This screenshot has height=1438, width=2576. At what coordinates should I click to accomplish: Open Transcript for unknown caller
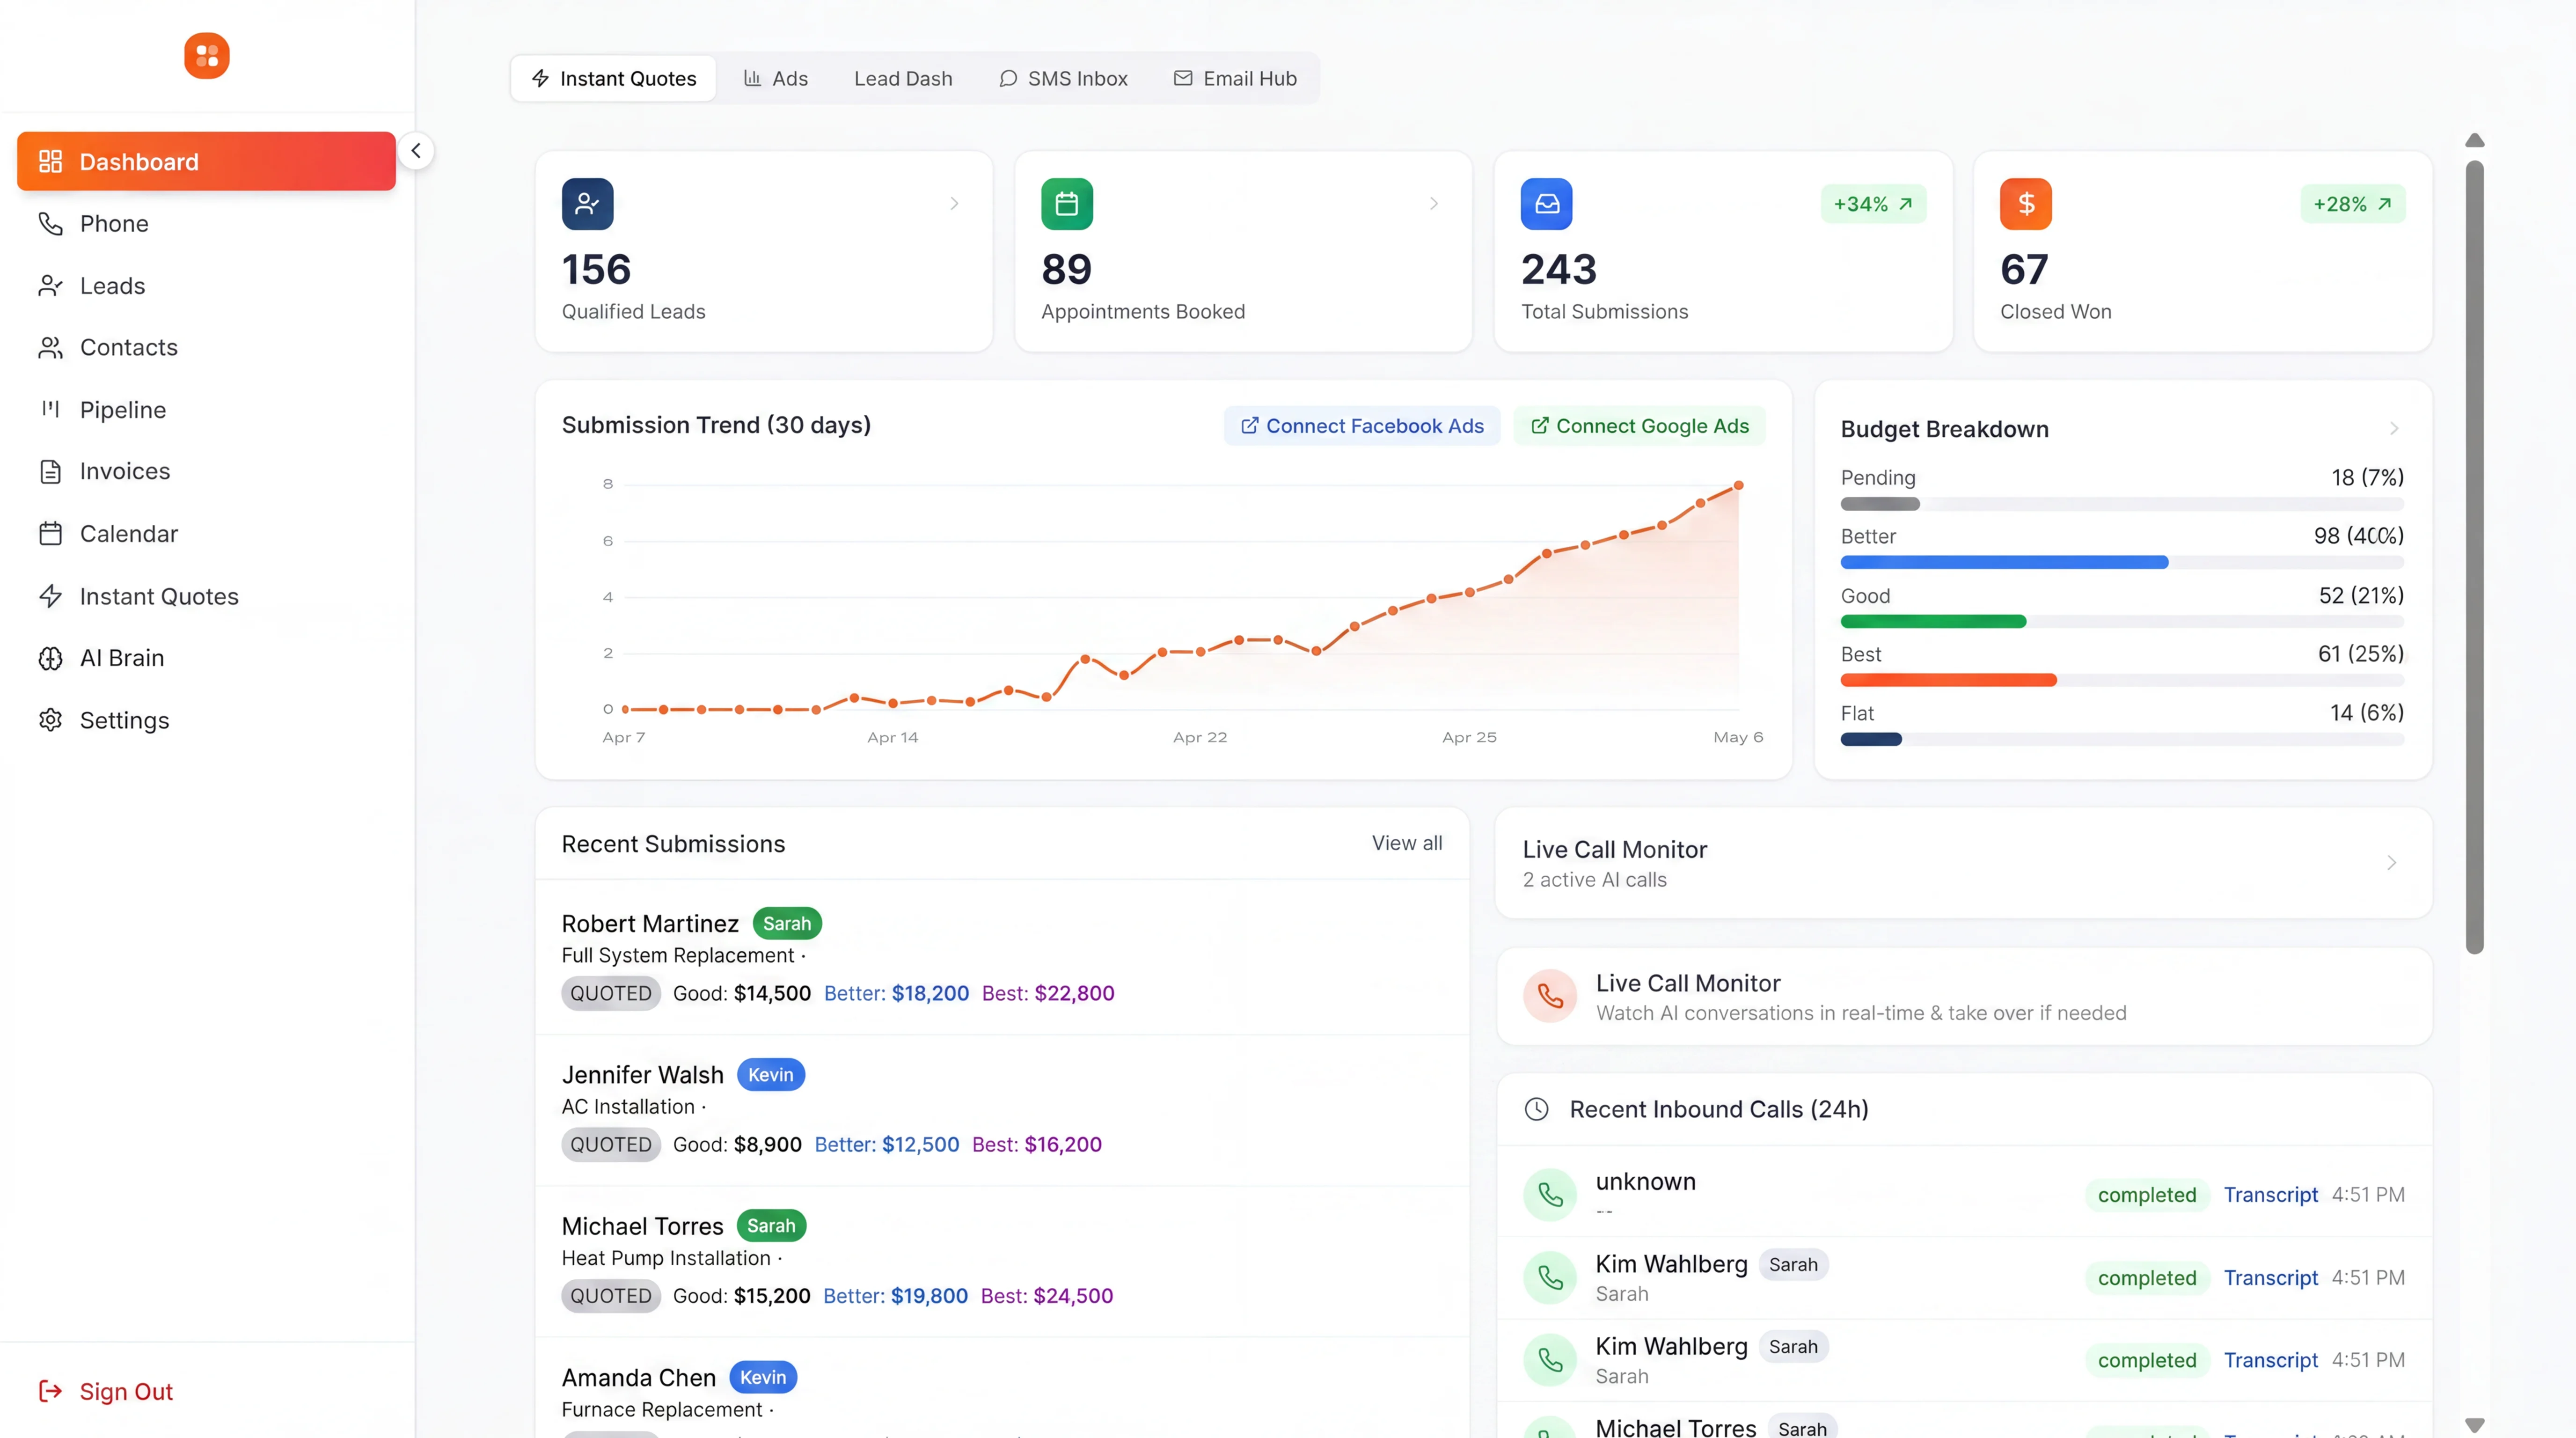2271,1194
